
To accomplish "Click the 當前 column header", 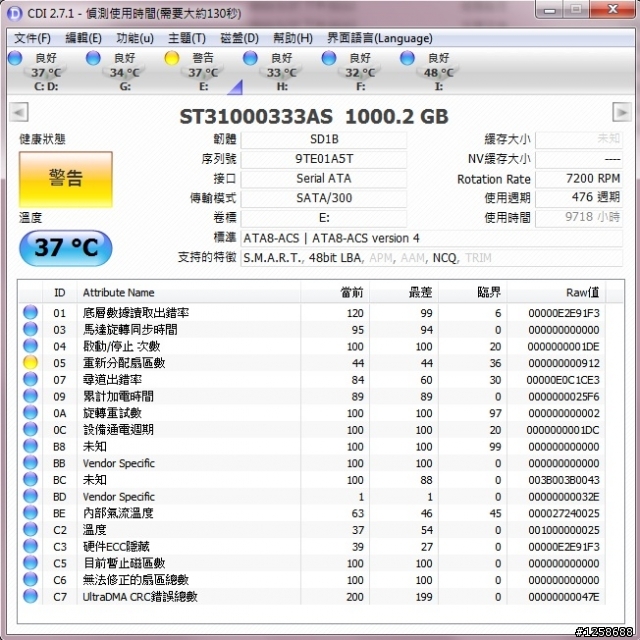I will point(335,293).
